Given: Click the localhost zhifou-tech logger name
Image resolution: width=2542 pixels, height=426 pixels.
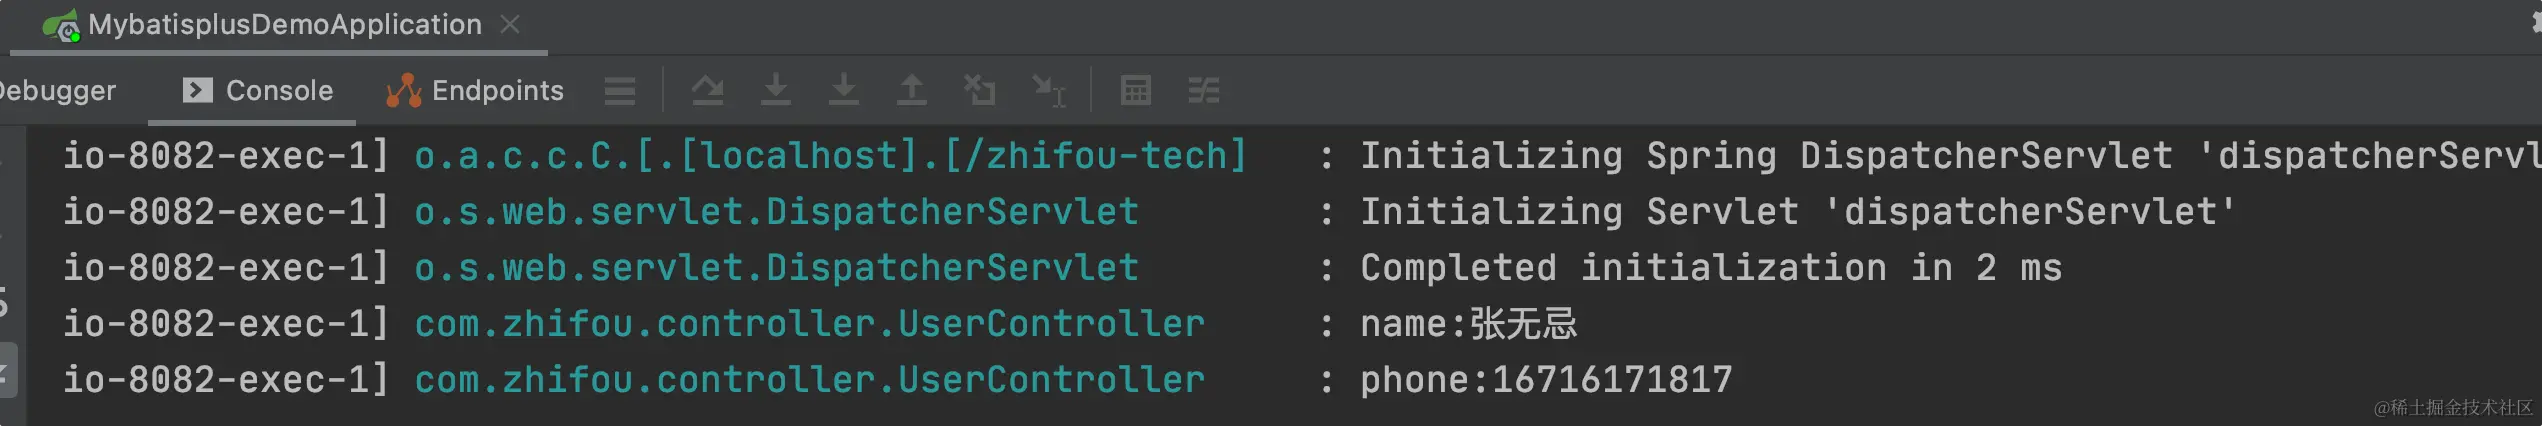Looking at the screenshot, I should 831,156.
